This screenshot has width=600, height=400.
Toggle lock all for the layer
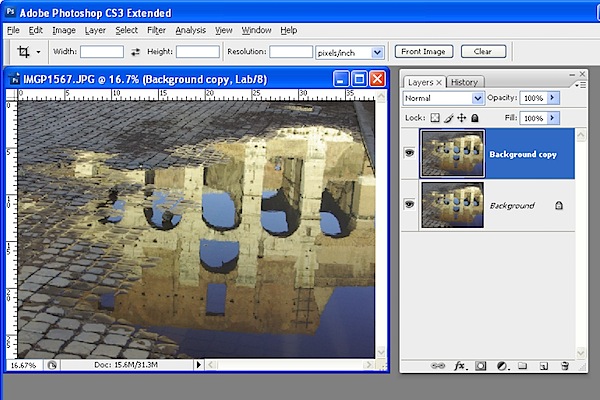(475, 118)
